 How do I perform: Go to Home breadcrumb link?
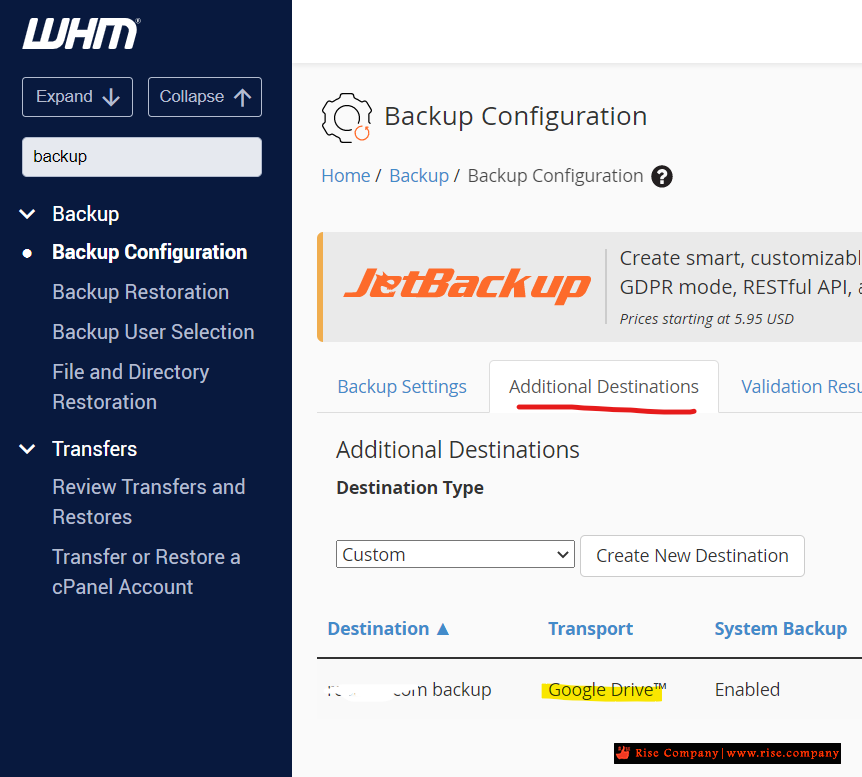[x=346, y=176]
